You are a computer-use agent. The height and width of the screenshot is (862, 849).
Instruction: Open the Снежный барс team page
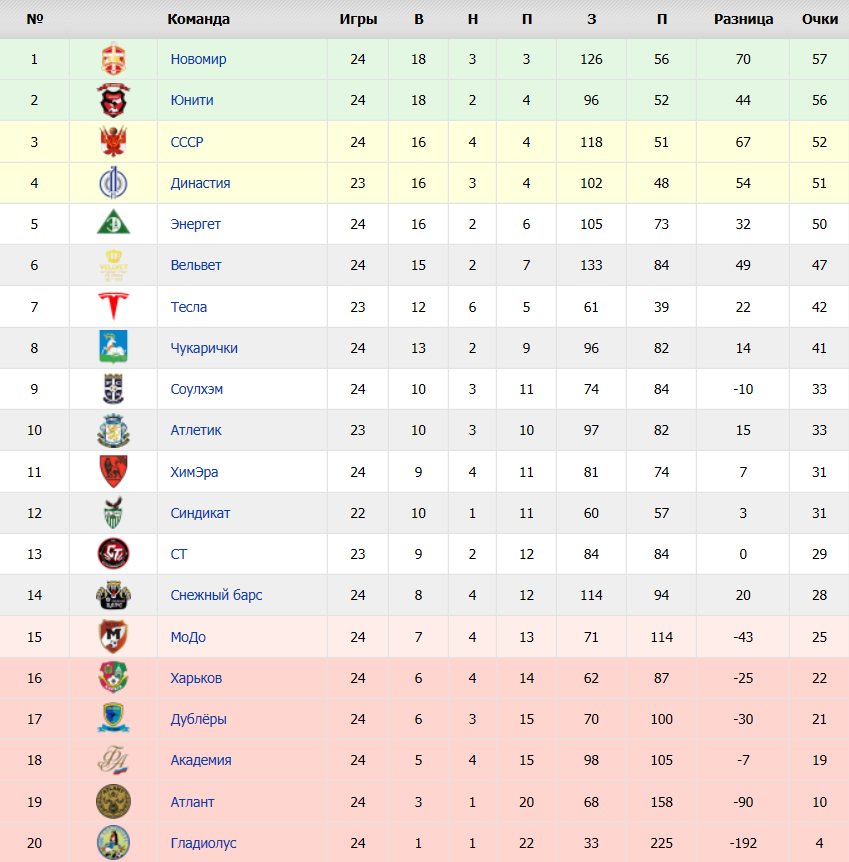(216, 595)
